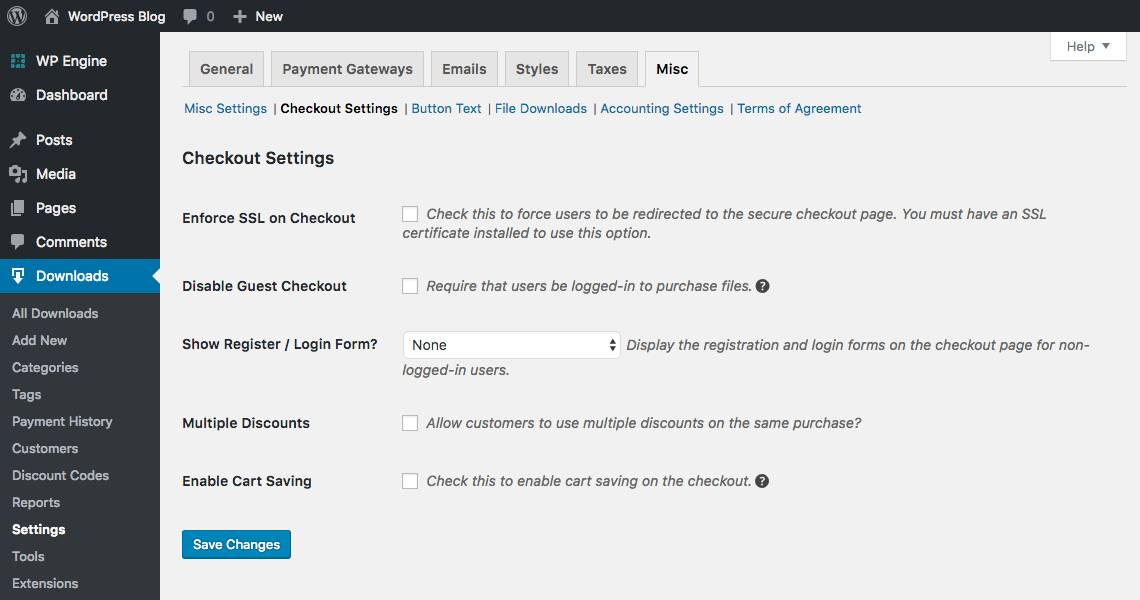Open the Button Text section link
This screenshot has width=1140, height=600.
coord(446,108)
